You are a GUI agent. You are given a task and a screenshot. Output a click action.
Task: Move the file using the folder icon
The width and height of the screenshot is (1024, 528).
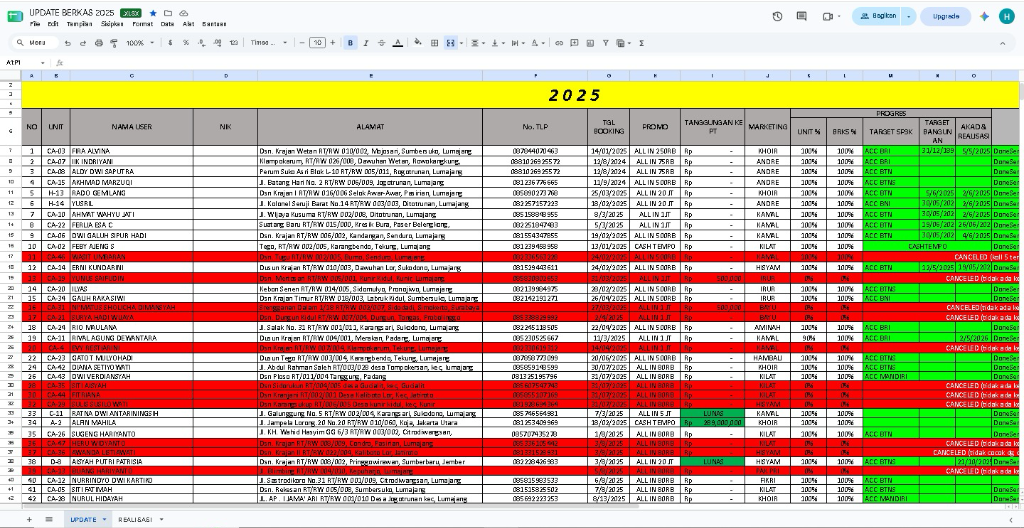168,13
